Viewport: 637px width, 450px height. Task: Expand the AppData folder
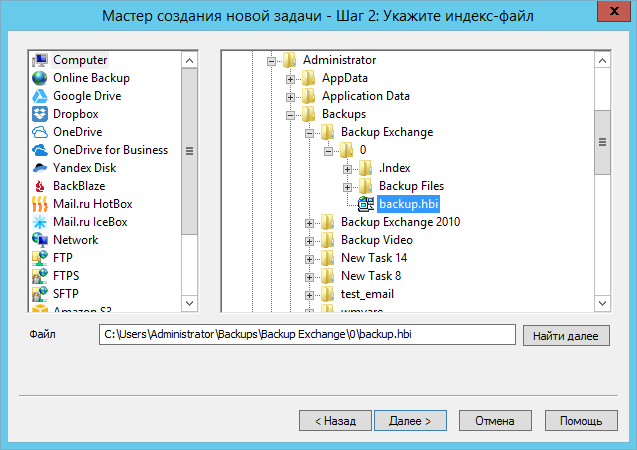(291, 79)
